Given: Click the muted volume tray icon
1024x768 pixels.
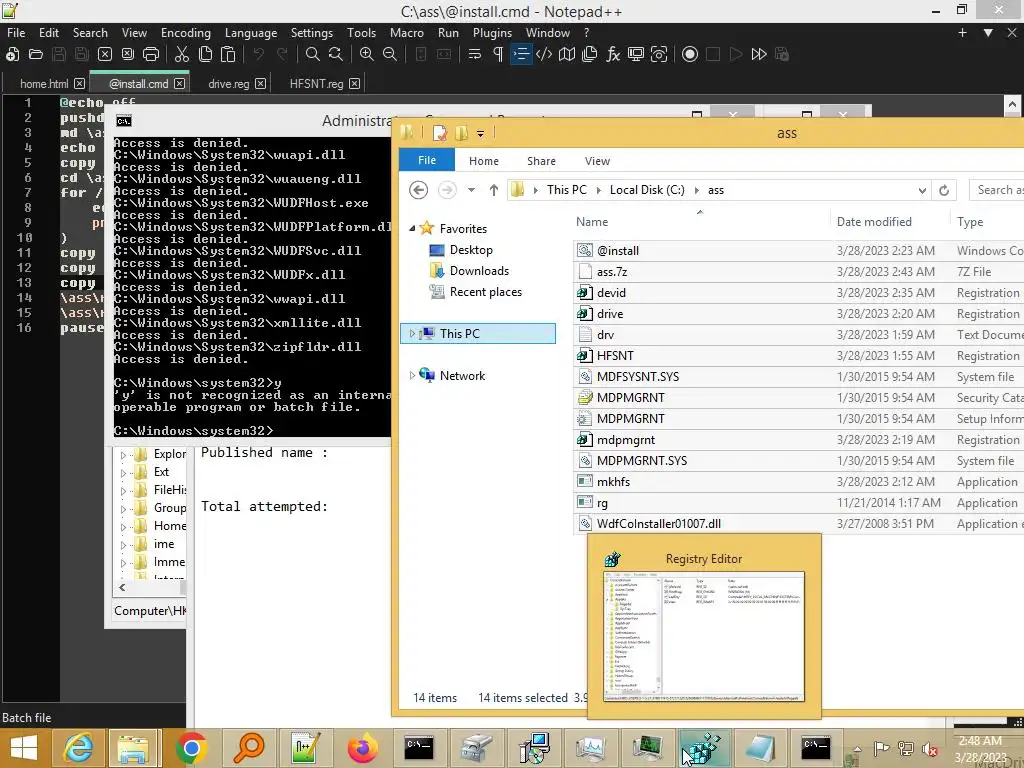Looking at the screenshot, I should click(929, 749).
